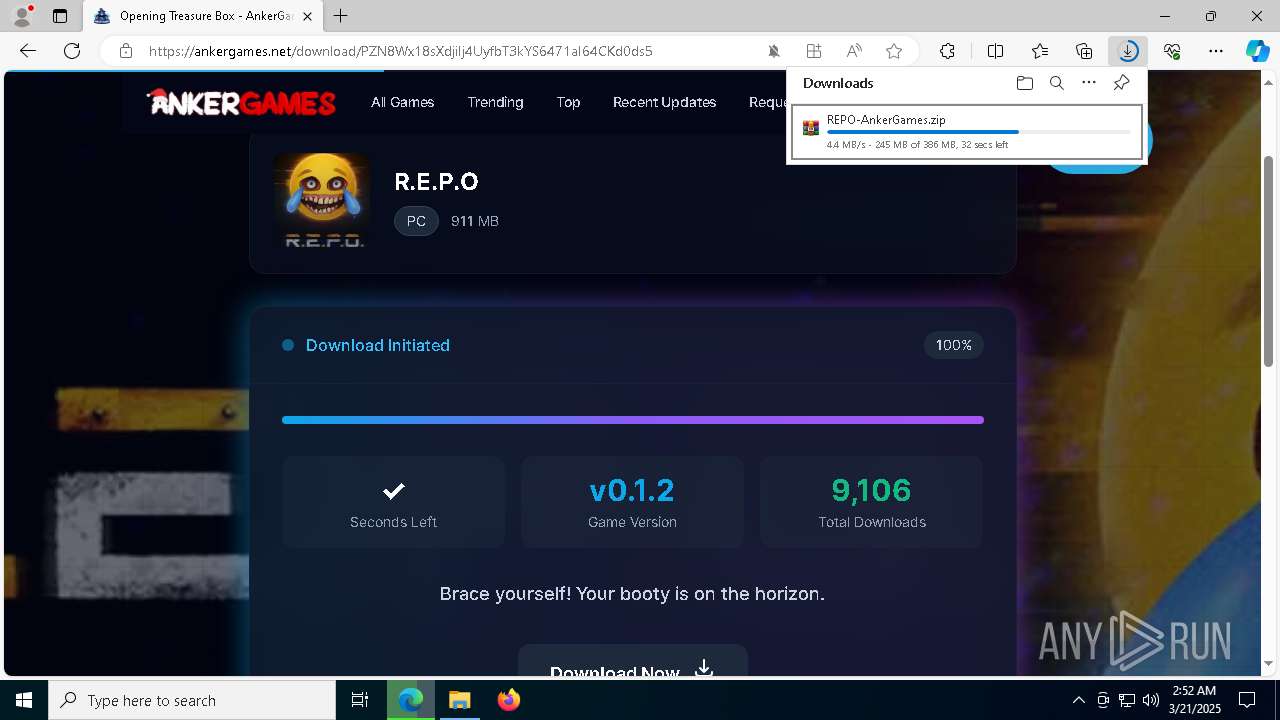
Task: Click the REPO-AnkerGames.zip download item
Action: [x=966, y=132]
